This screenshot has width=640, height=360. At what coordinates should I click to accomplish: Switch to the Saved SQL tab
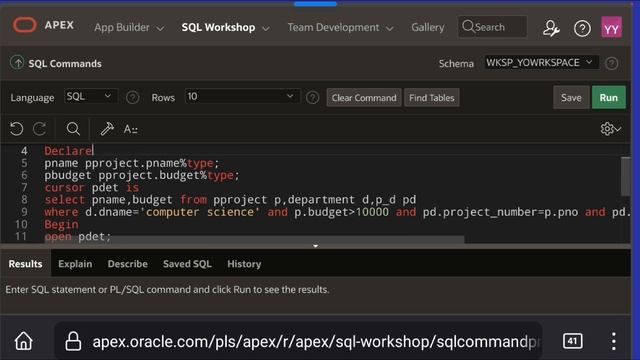tap(187, 264)
